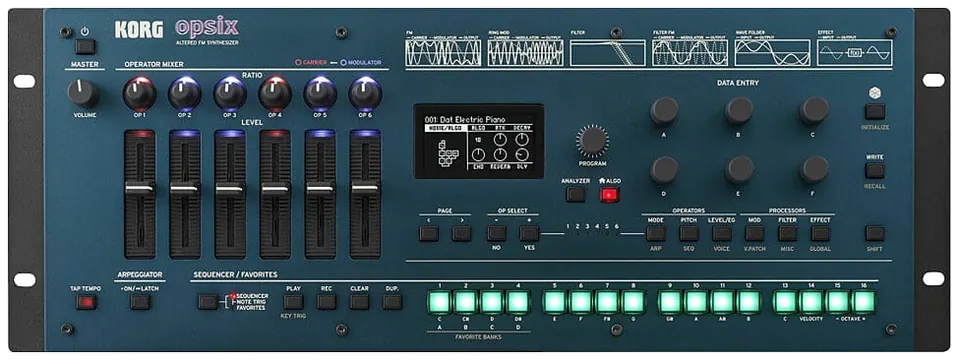Toggle step button 12 (B)
Image resolution: width=959 pixels, height=360 pixels.
coord(749,302)
